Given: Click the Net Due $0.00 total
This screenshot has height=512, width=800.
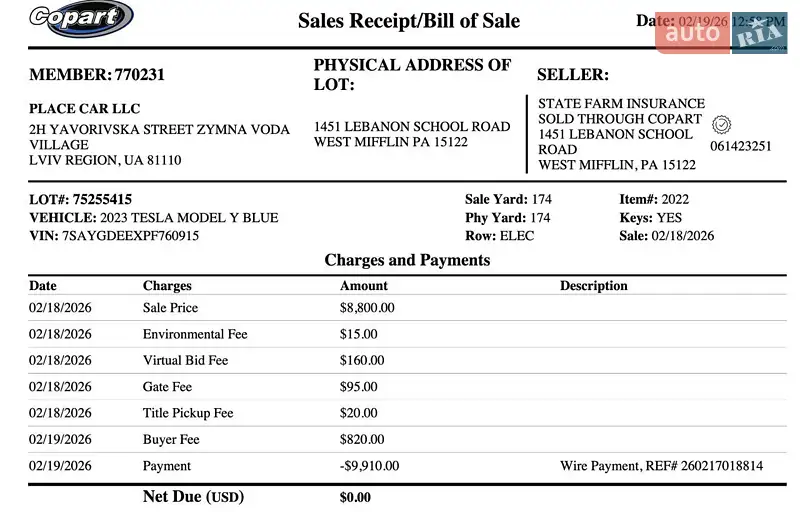Looking at the screenshot, I should [x=355, y=497].
